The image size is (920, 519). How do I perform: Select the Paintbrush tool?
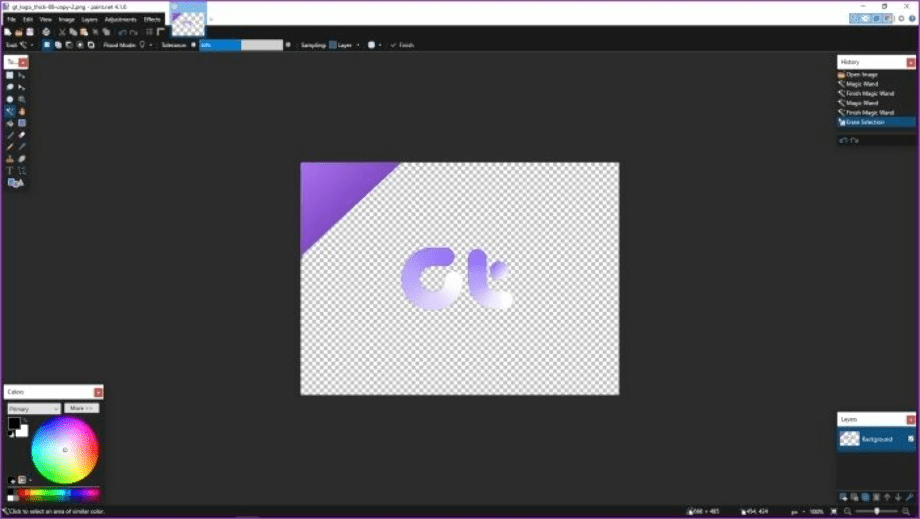pos(9,135)
